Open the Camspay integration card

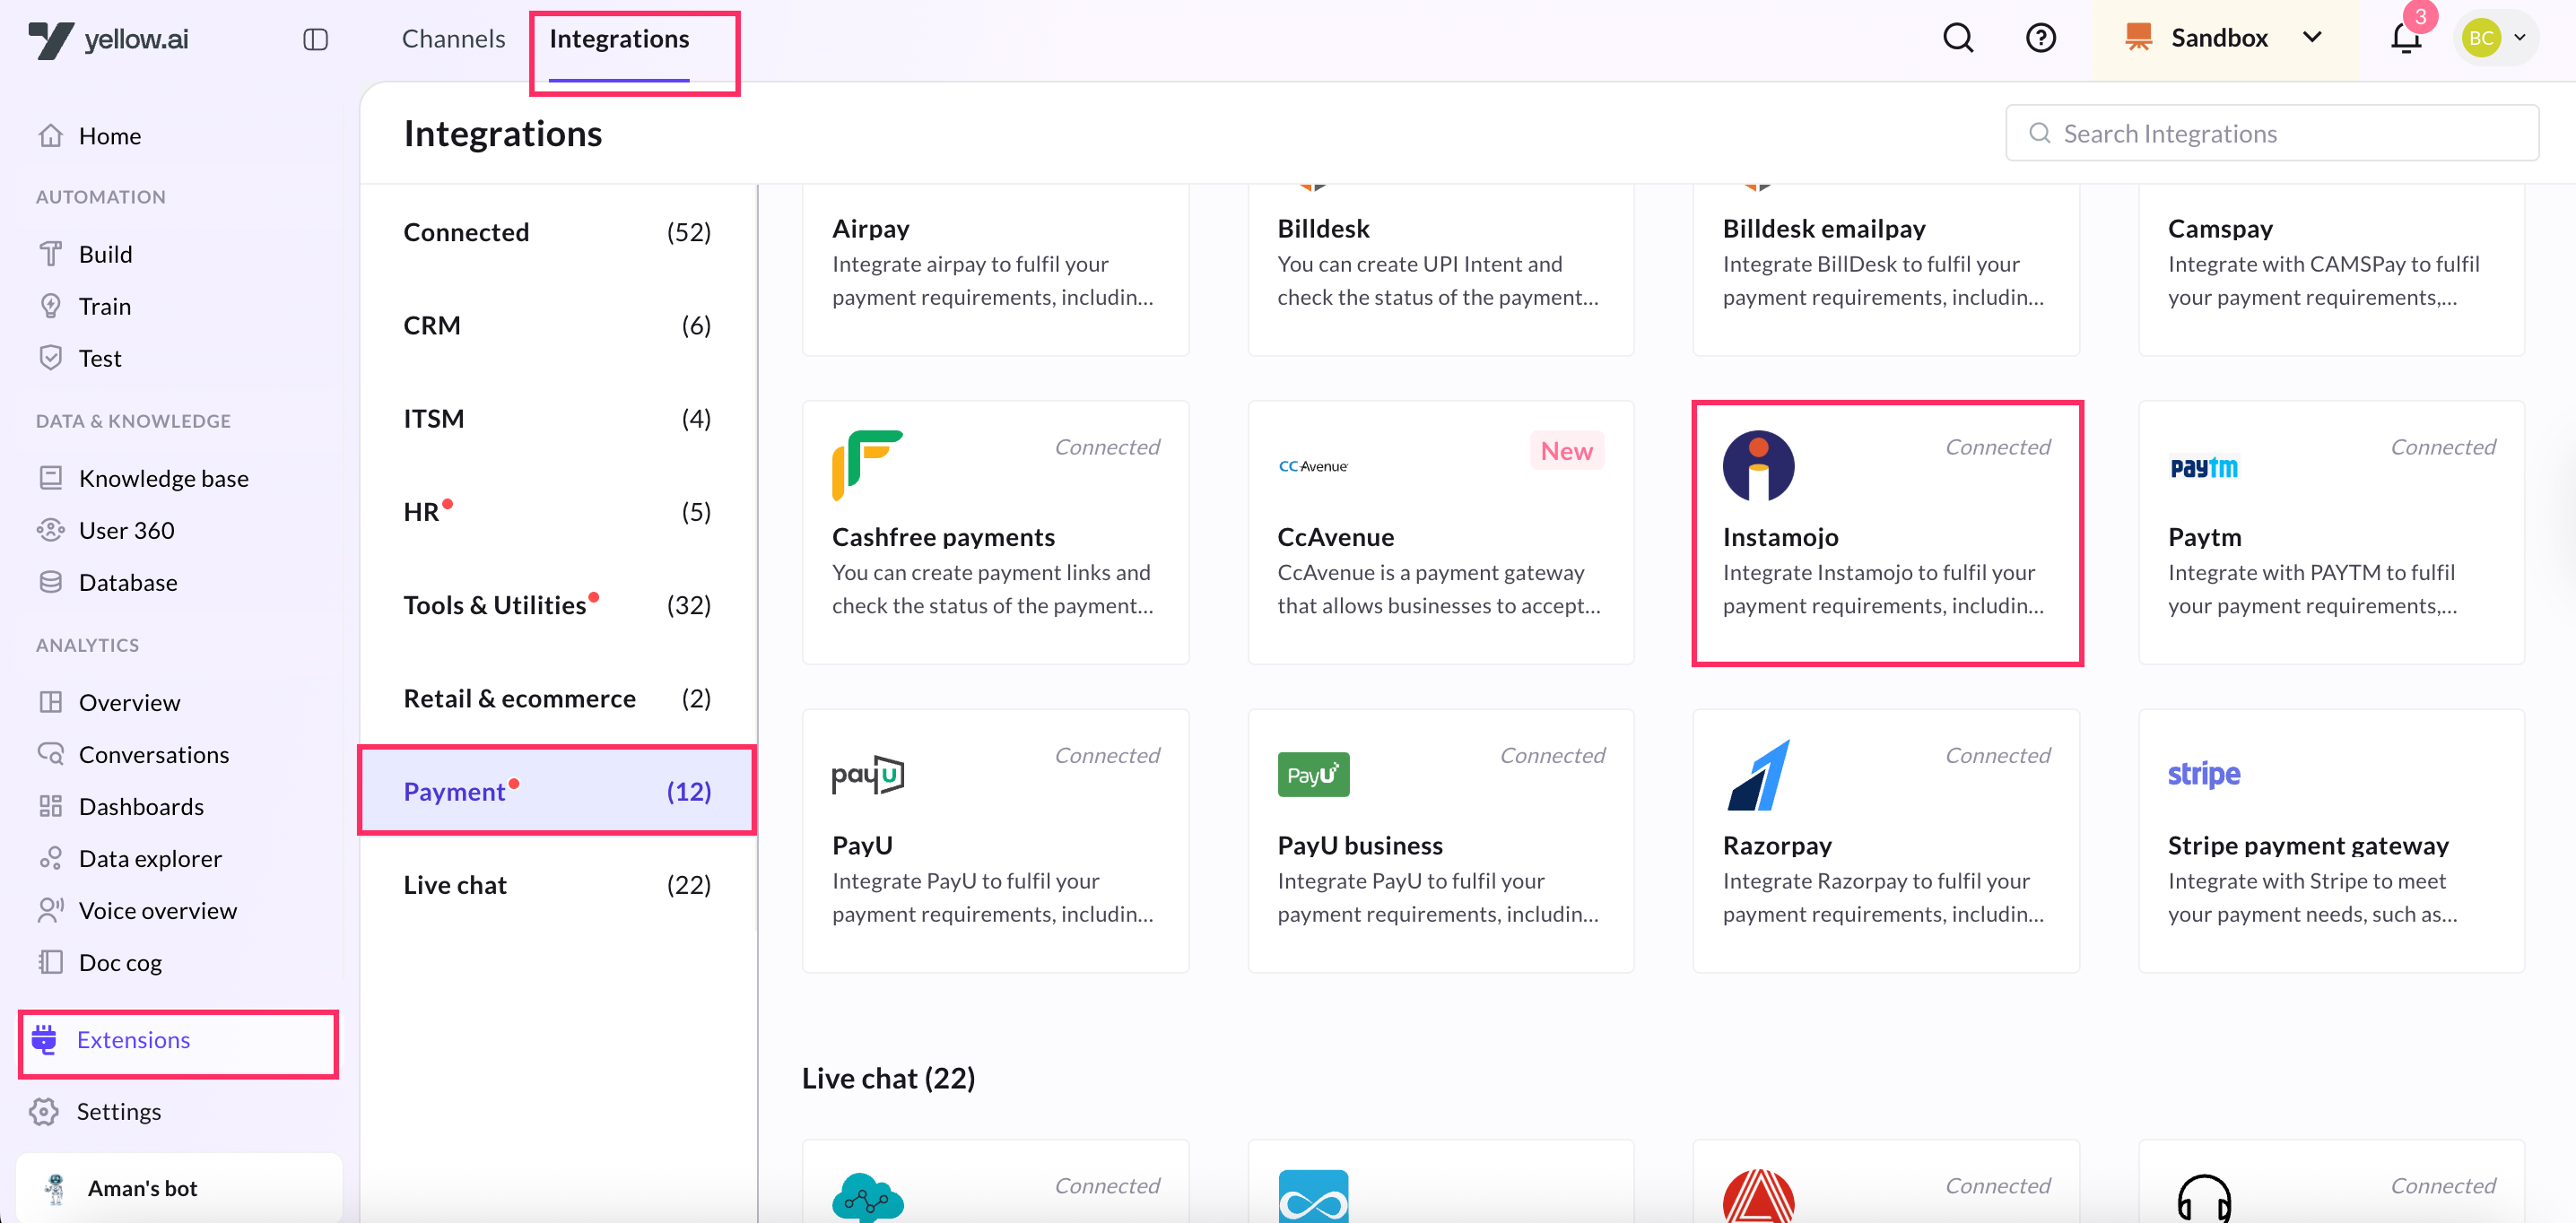[2331, 269]
